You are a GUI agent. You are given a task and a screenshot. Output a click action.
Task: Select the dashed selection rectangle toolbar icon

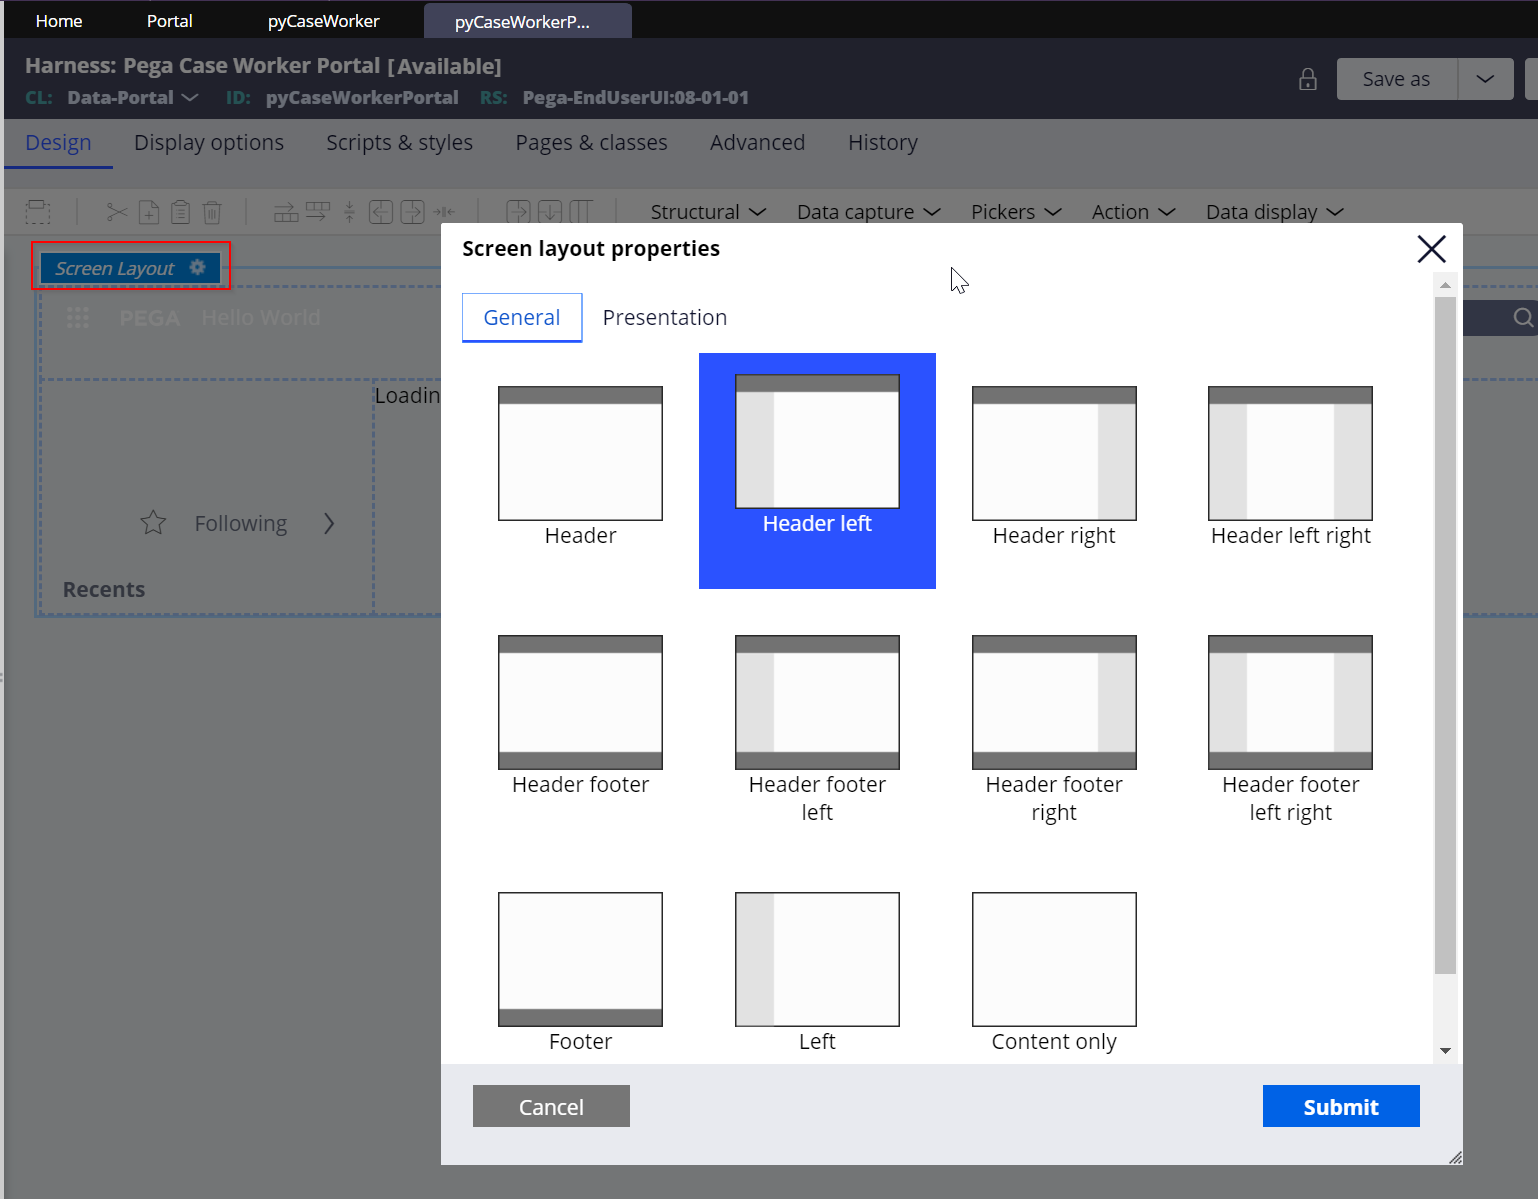38,212
